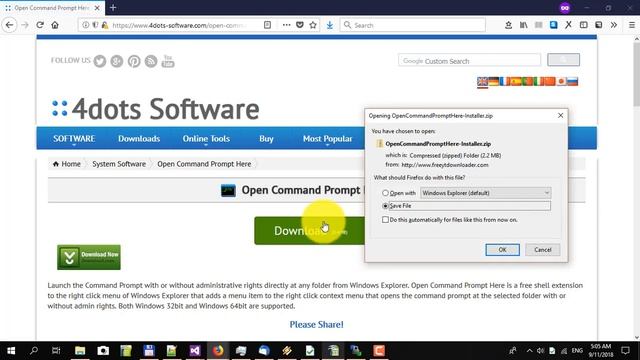Click the large green Download button

click(x=309, y=231)
